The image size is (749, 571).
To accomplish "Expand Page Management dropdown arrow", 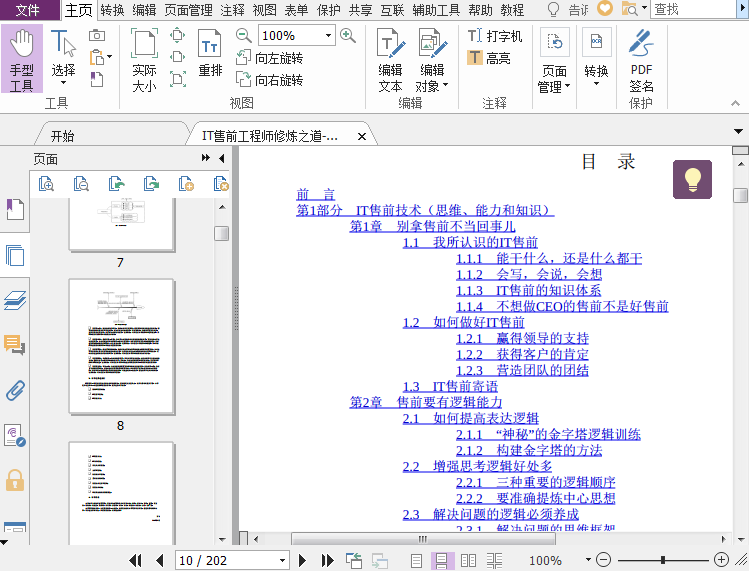I will (x=567, y=86).
